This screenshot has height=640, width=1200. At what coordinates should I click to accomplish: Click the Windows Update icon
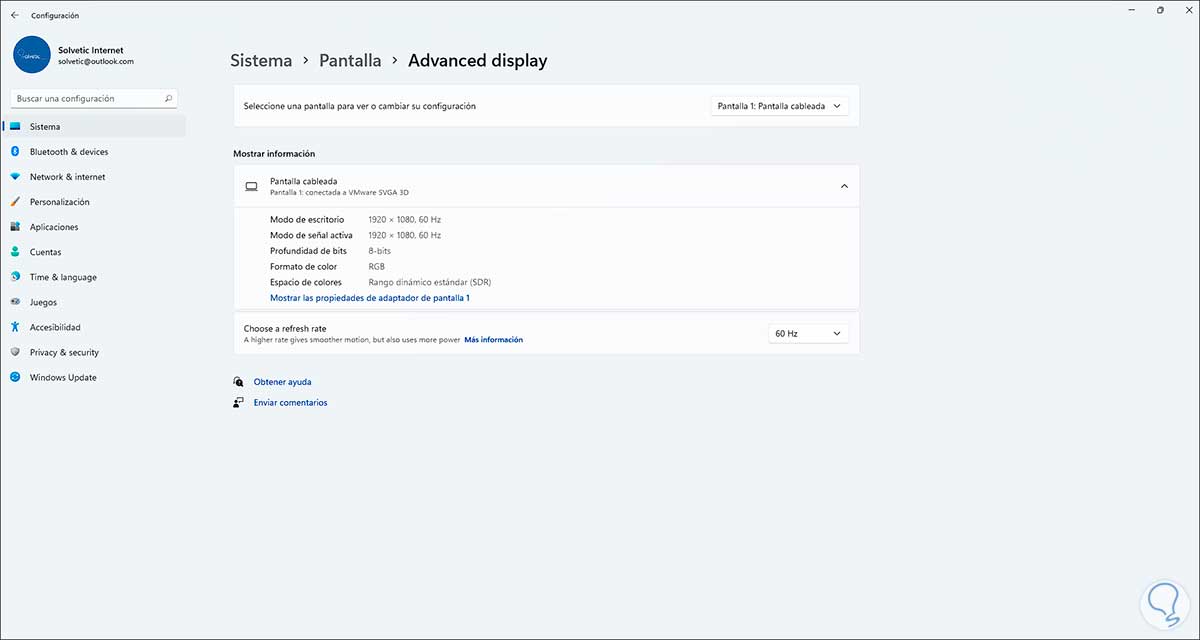pyautogui.click(x=15, y=377)
